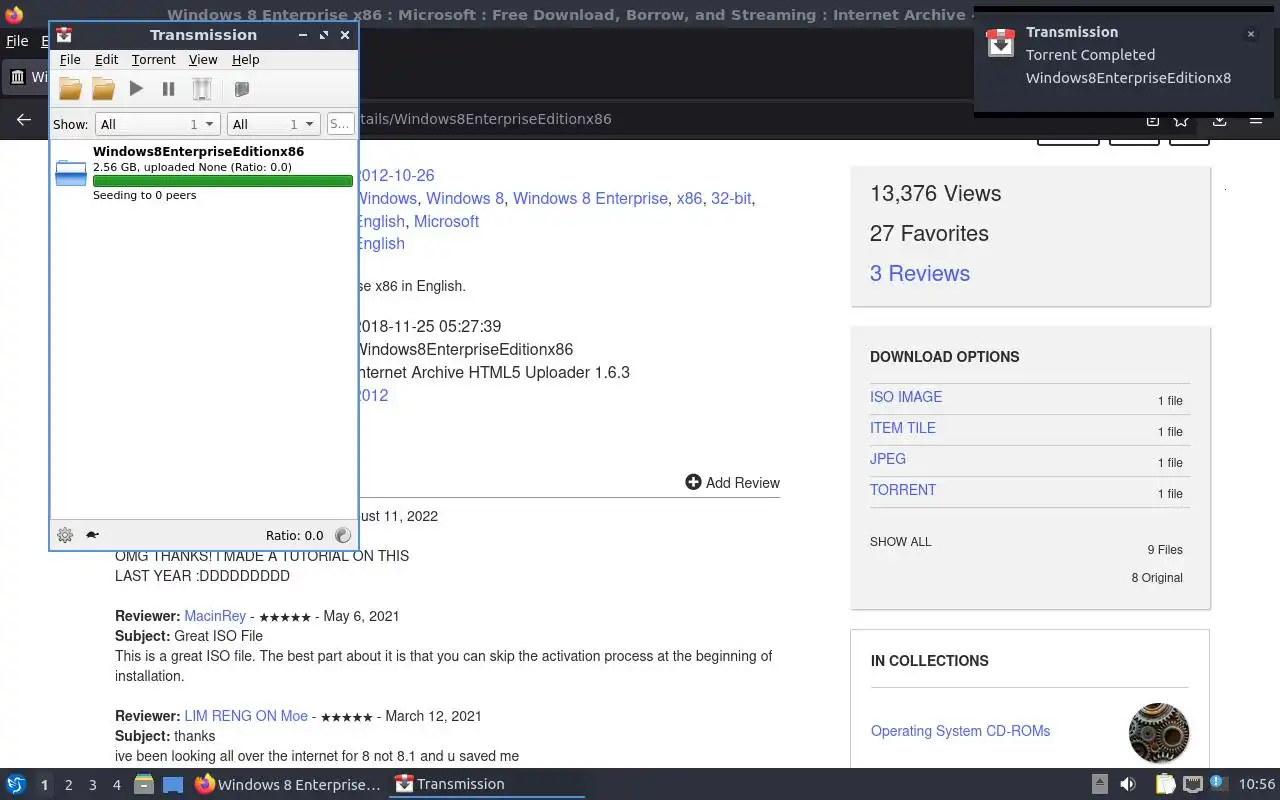The image size is (1280, 800).
Task: Go back with Firefox back arrow
Action: (24, 119)
